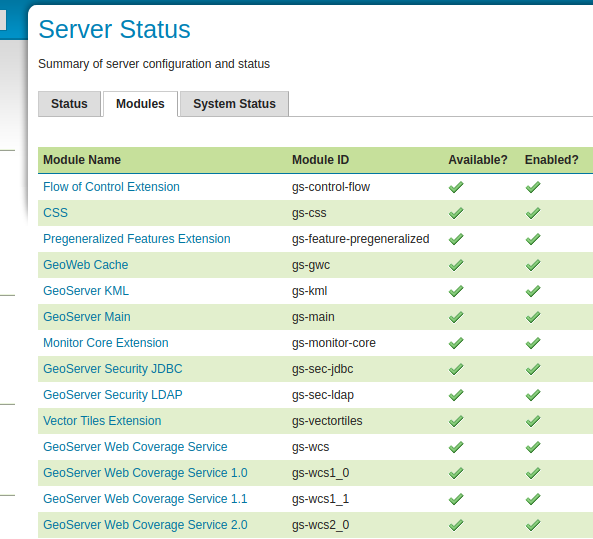The image size is (593, 539).
Task: Click Available checkmark for gs-control-flow
Action: tap(456, 187)
